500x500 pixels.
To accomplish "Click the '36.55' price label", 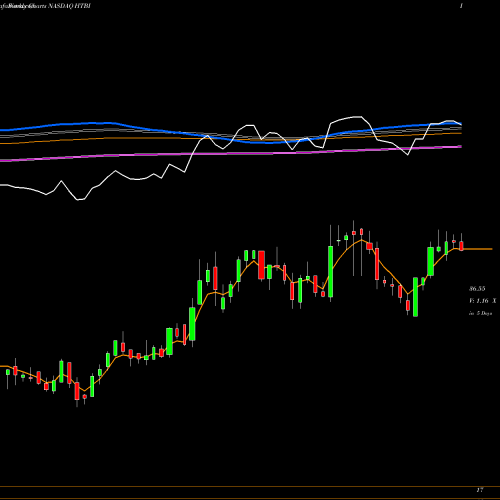I will 477,289.
